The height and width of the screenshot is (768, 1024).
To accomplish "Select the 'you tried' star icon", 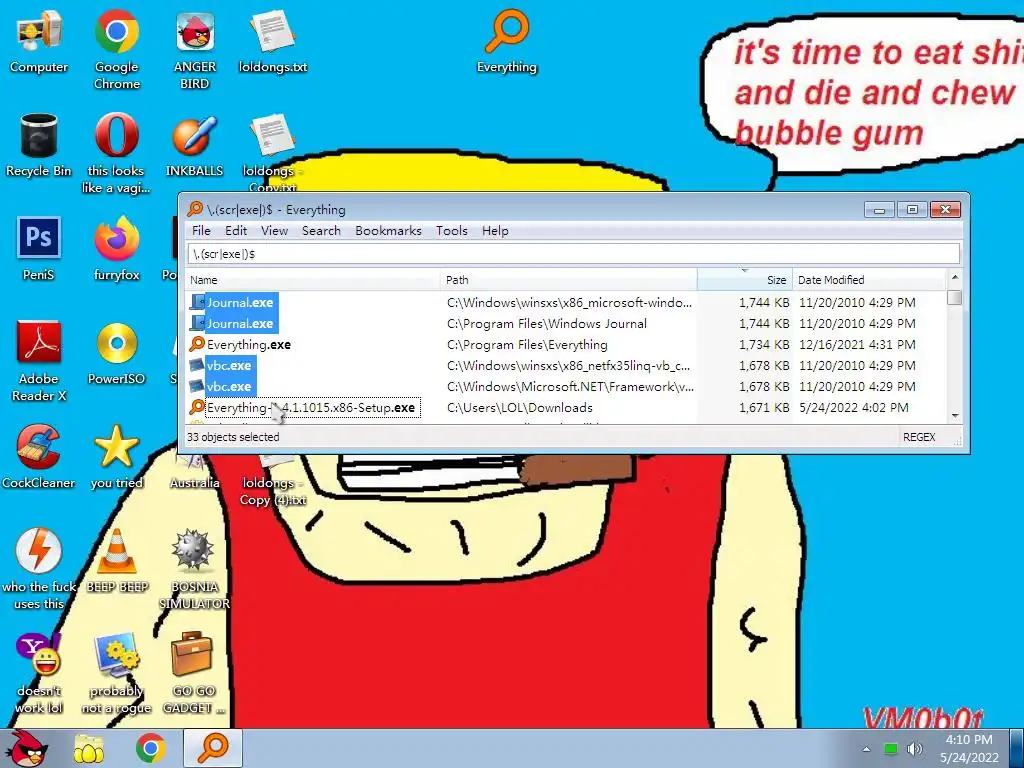I will coord(116,457).
